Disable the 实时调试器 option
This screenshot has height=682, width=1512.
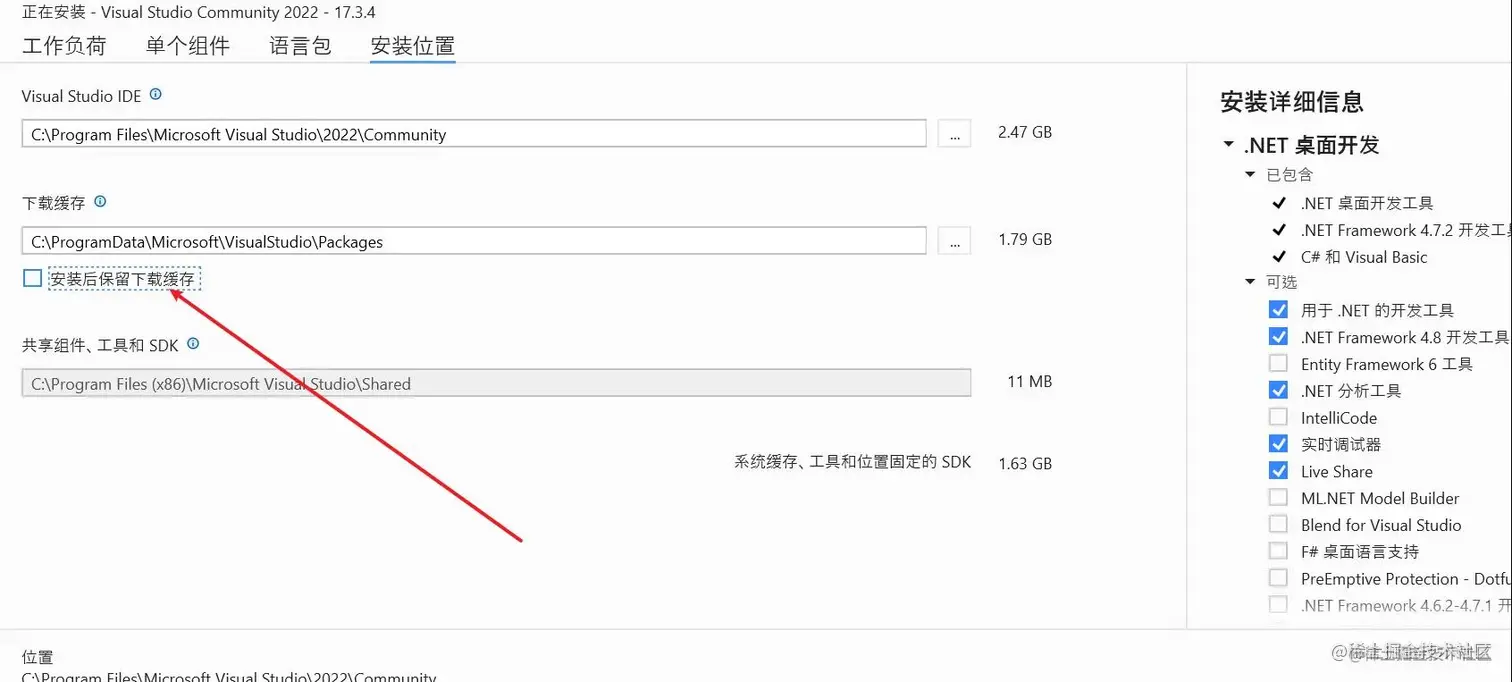[1279, 444]
